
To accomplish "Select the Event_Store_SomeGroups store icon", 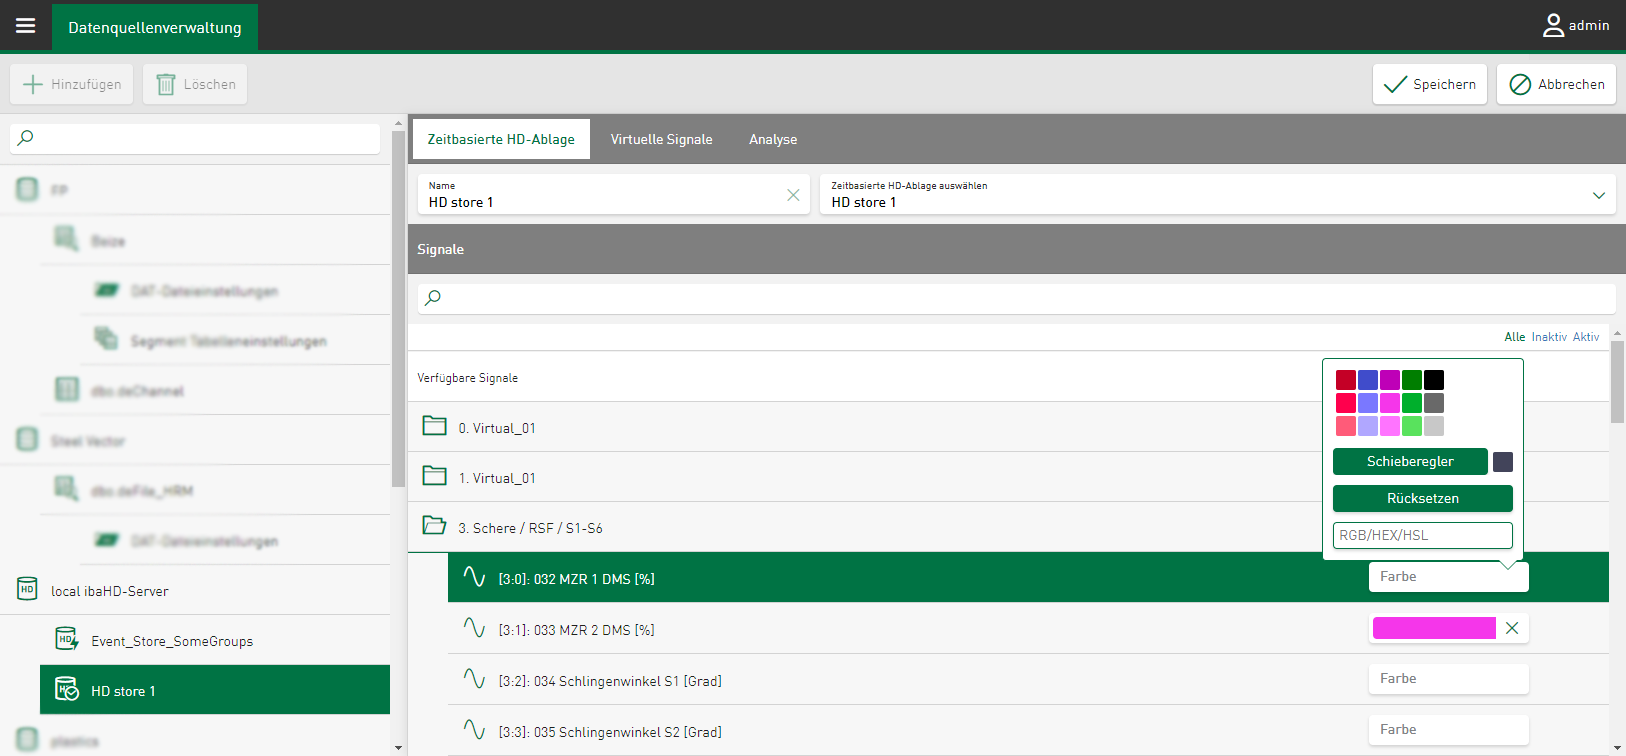I will pos(67,640).
